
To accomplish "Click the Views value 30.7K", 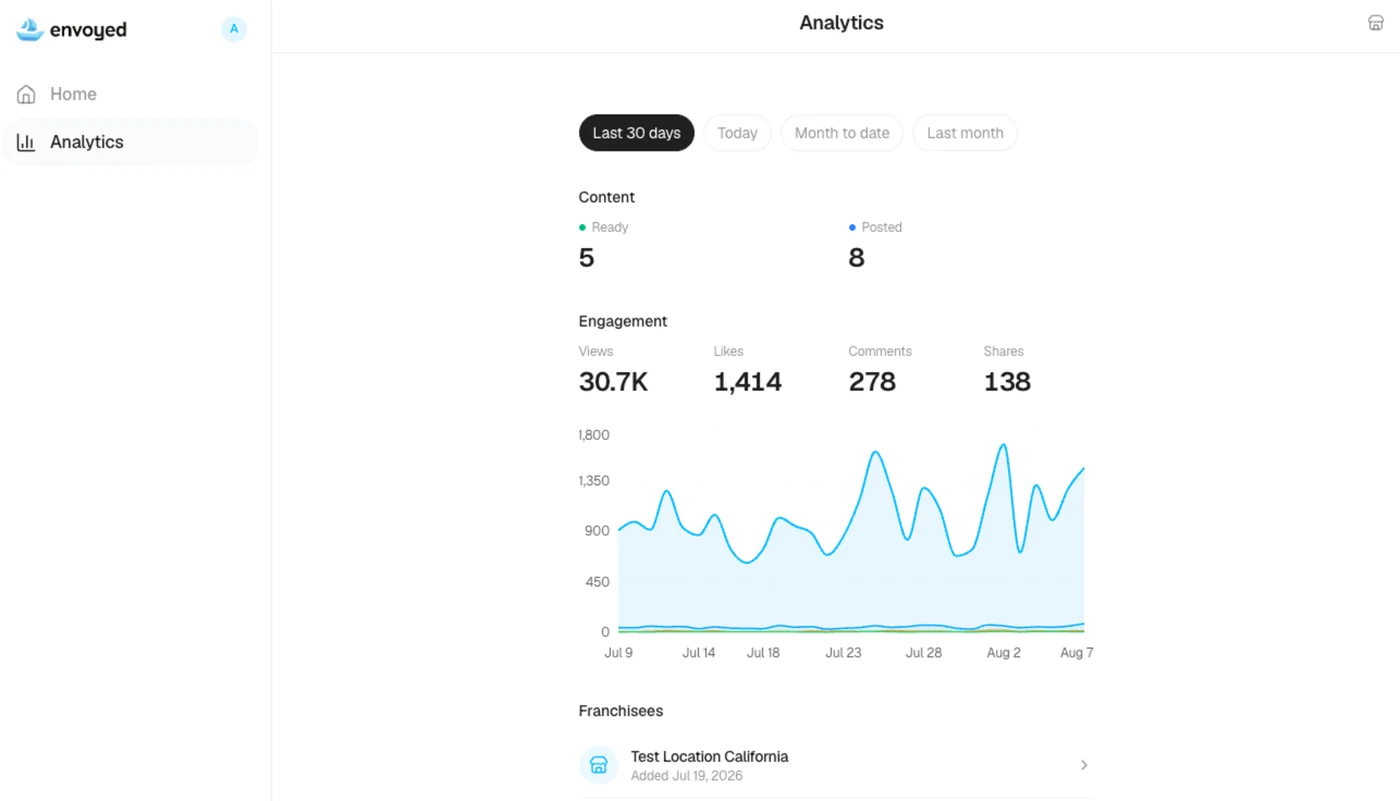I will pyautogui.click(x=614, y=382).
